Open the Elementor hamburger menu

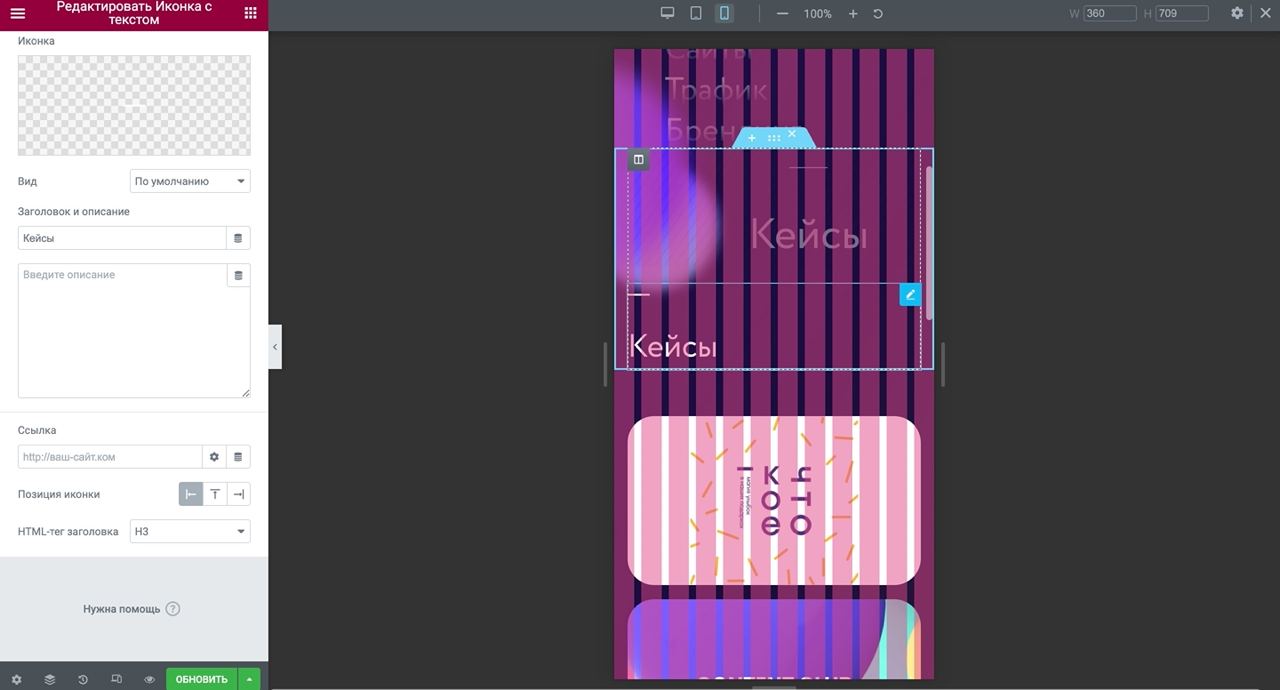click(17, 13)
